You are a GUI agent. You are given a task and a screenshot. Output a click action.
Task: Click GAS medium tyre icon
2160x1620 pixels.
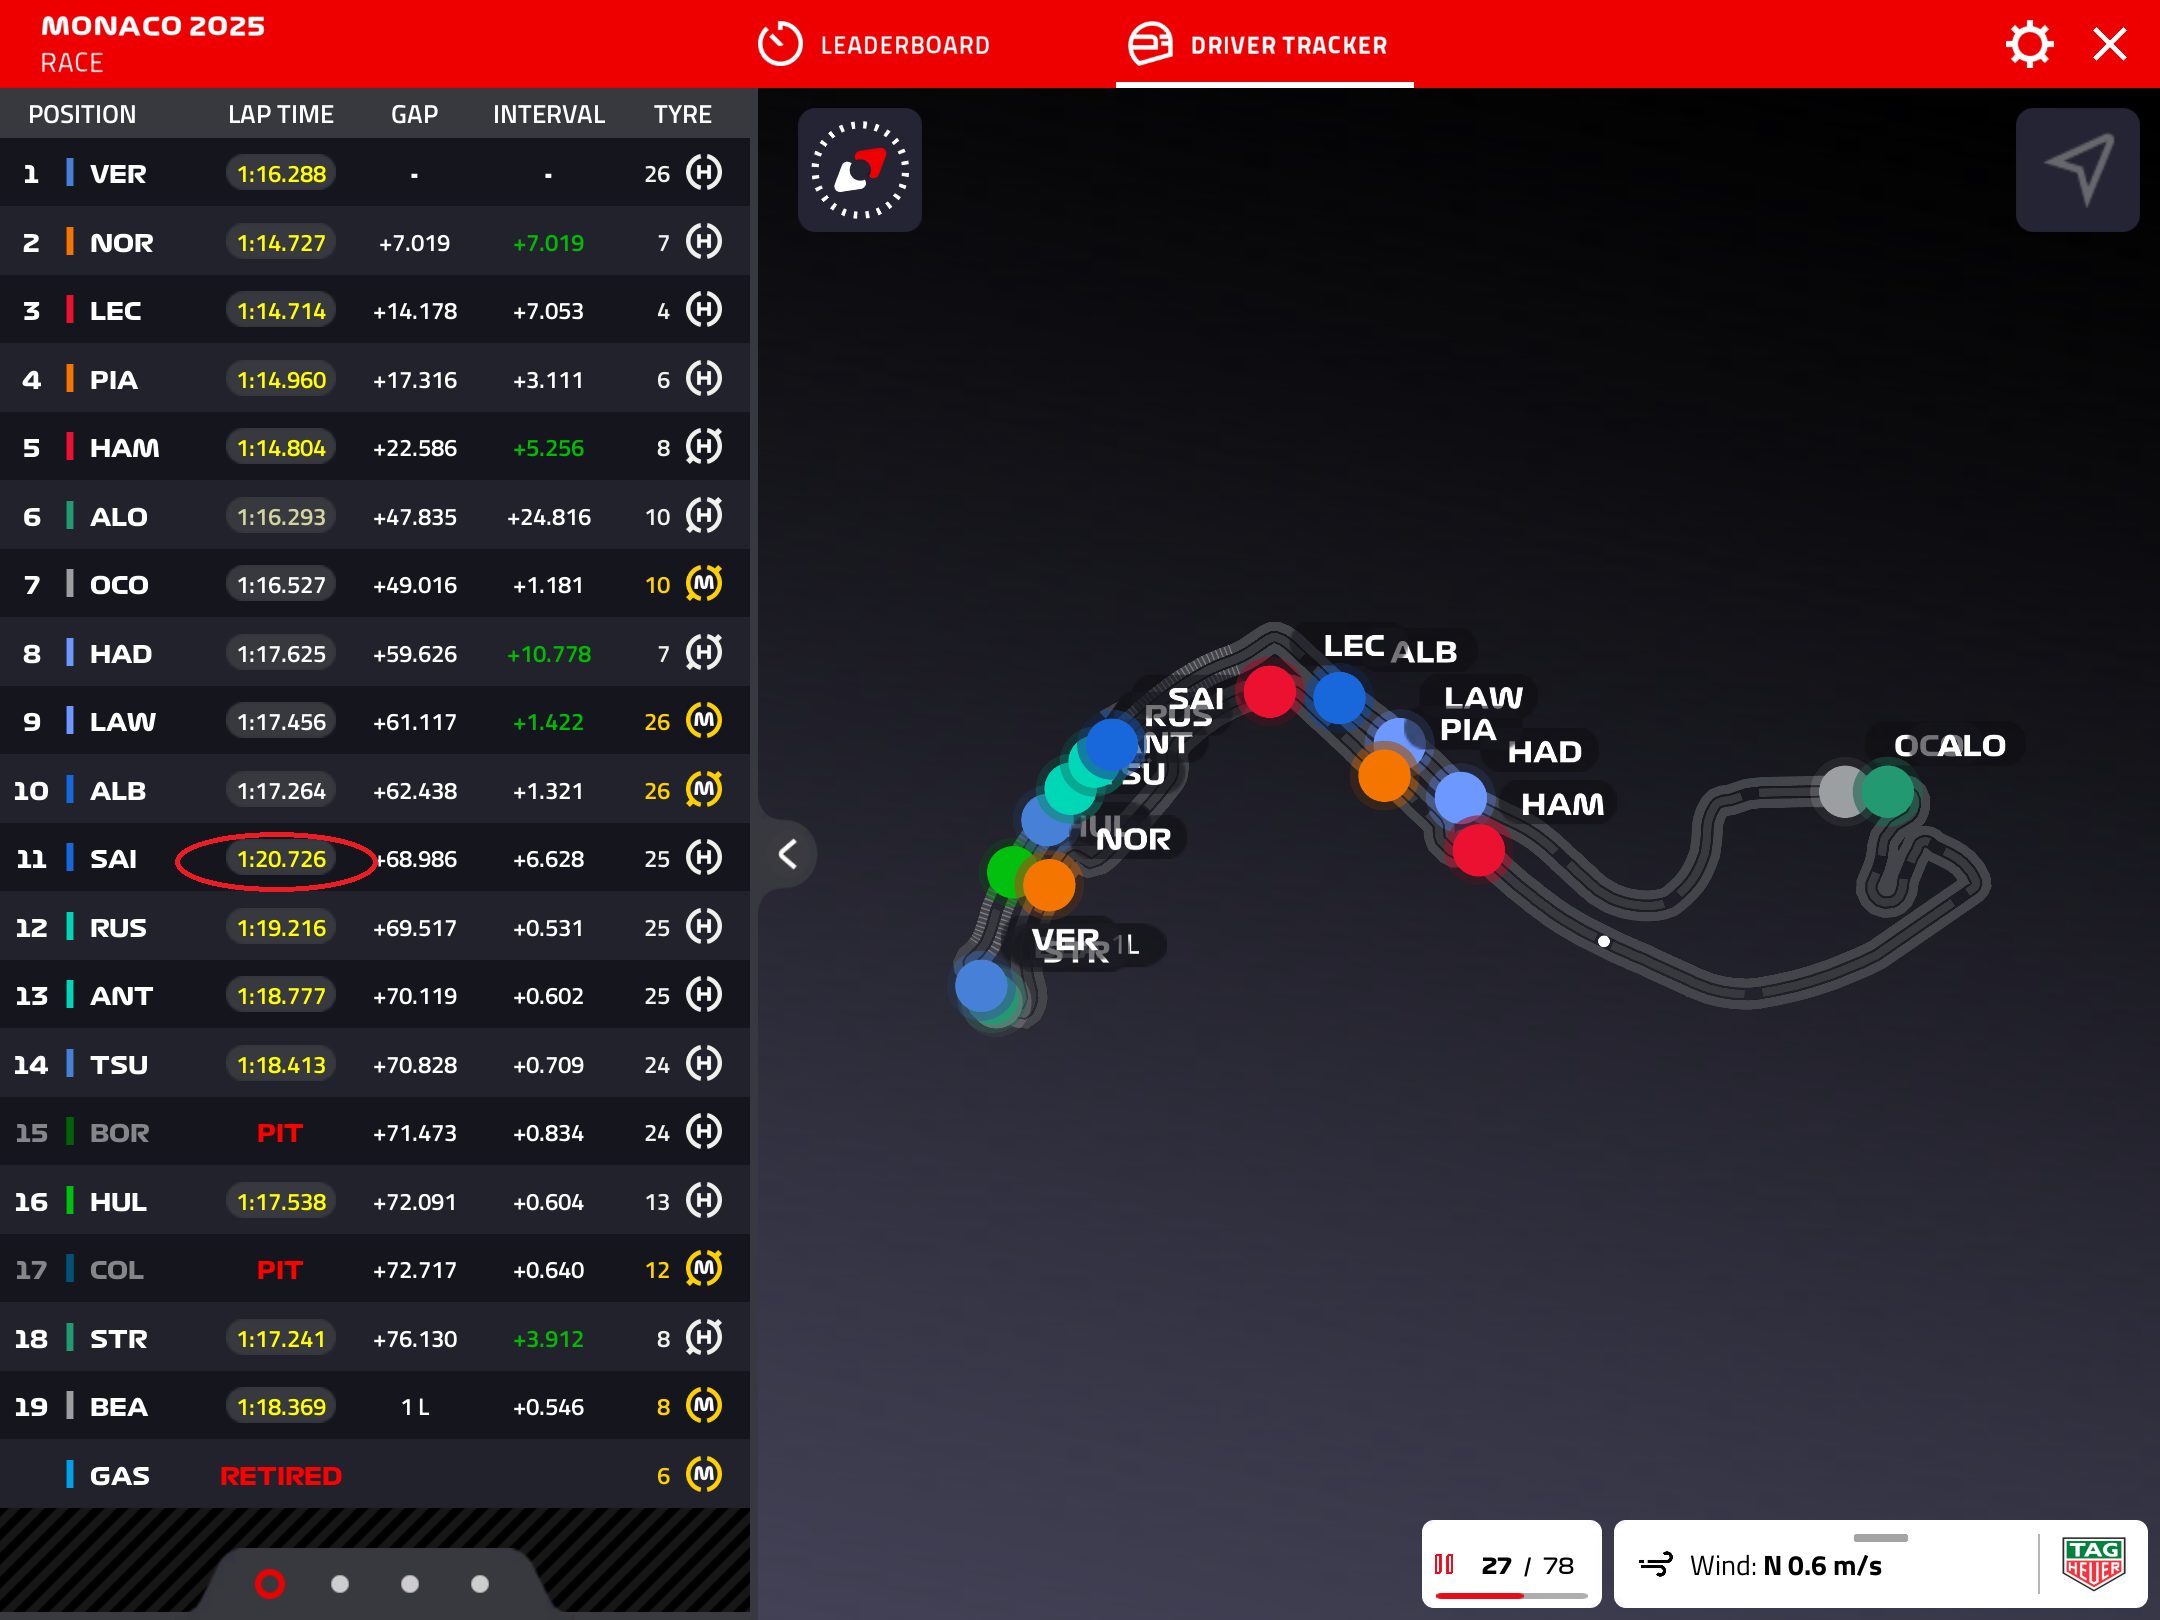coord(704,1475)
